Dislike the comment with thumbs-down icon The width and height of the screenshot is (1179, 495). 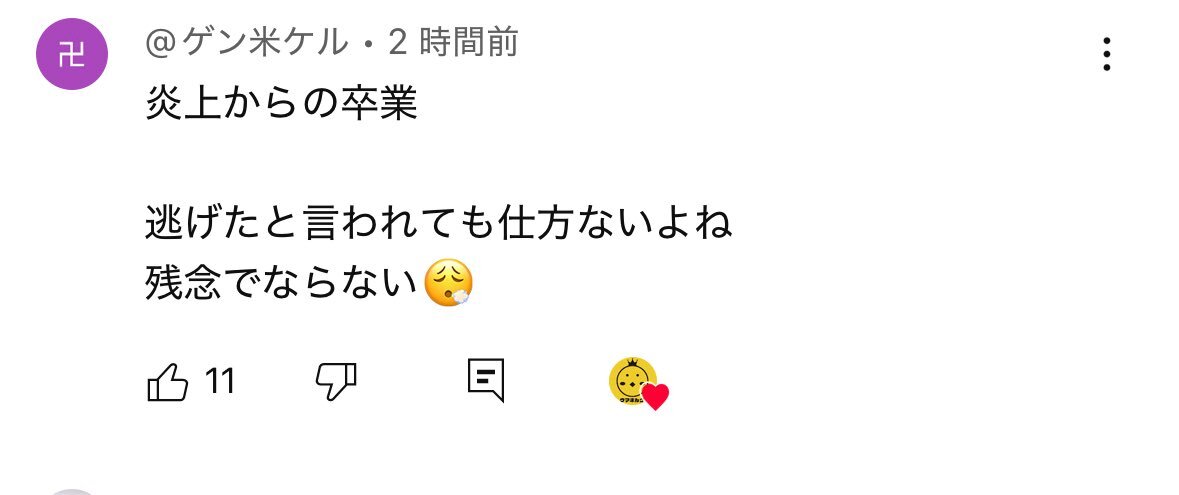point(335,381)
